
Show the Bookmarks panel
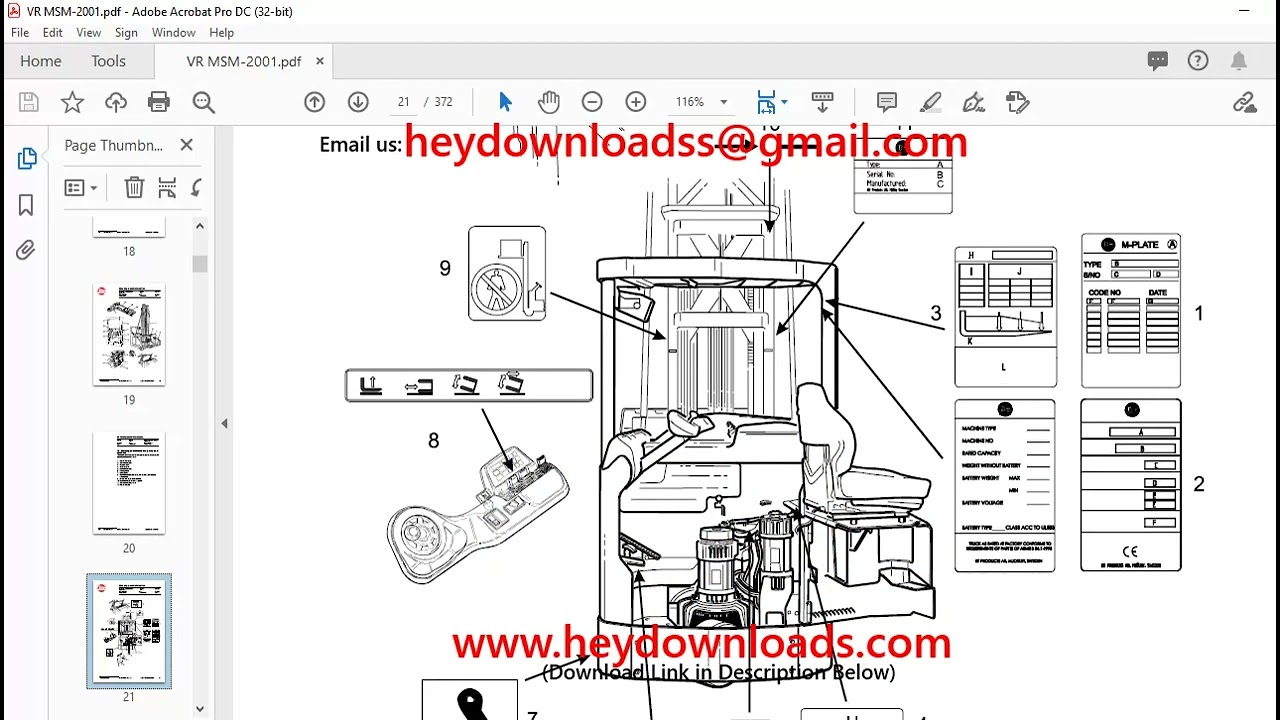(x=26, y=205)
